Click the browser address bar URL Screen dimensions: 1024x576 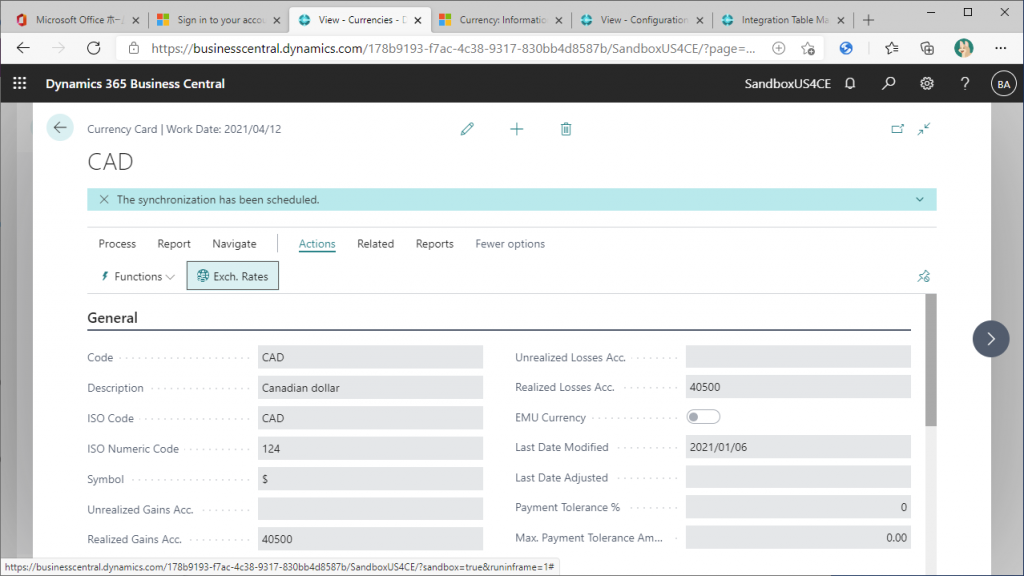coord(453,48)
